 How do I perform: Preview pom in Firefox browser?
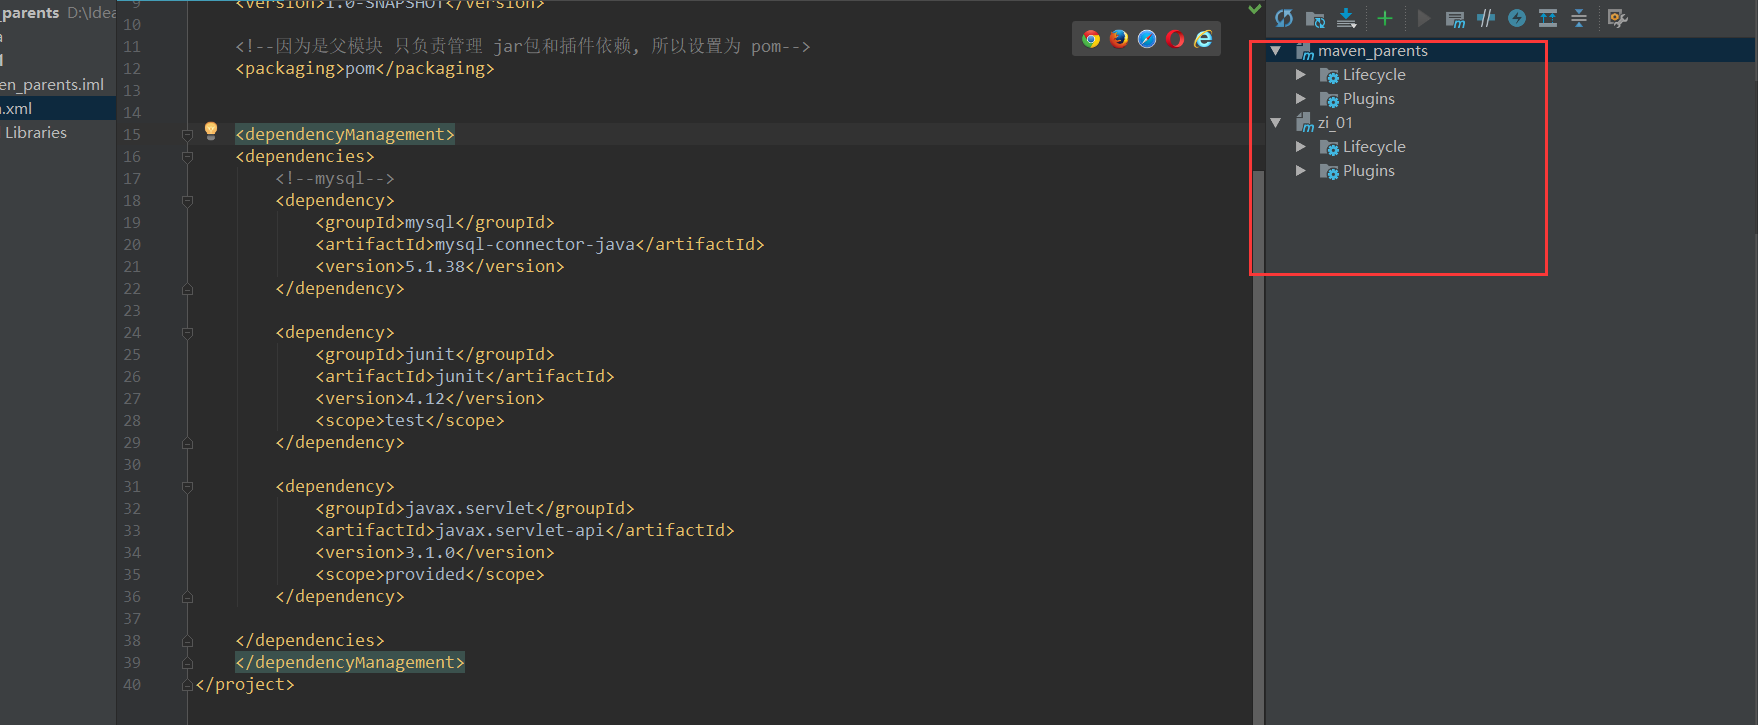[x=1119, y=39]
